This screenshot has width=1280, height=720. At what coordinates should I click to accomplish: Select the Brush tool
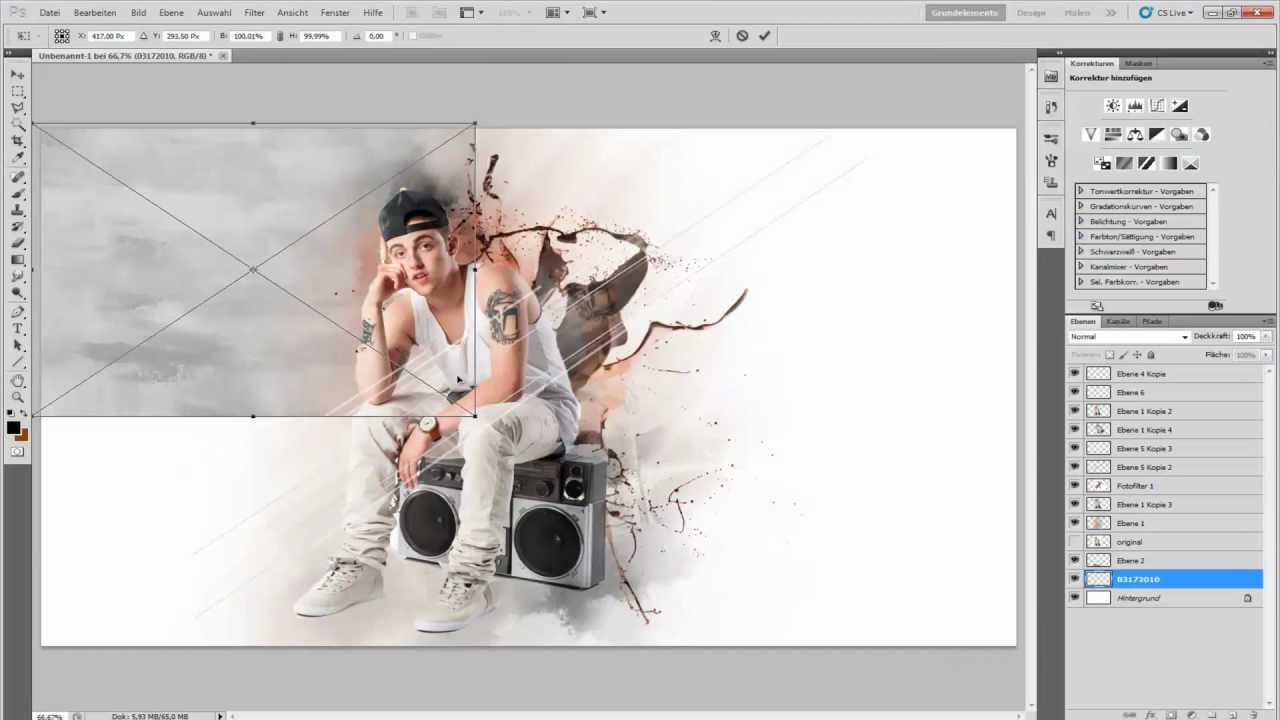click(x=18, y=192)
